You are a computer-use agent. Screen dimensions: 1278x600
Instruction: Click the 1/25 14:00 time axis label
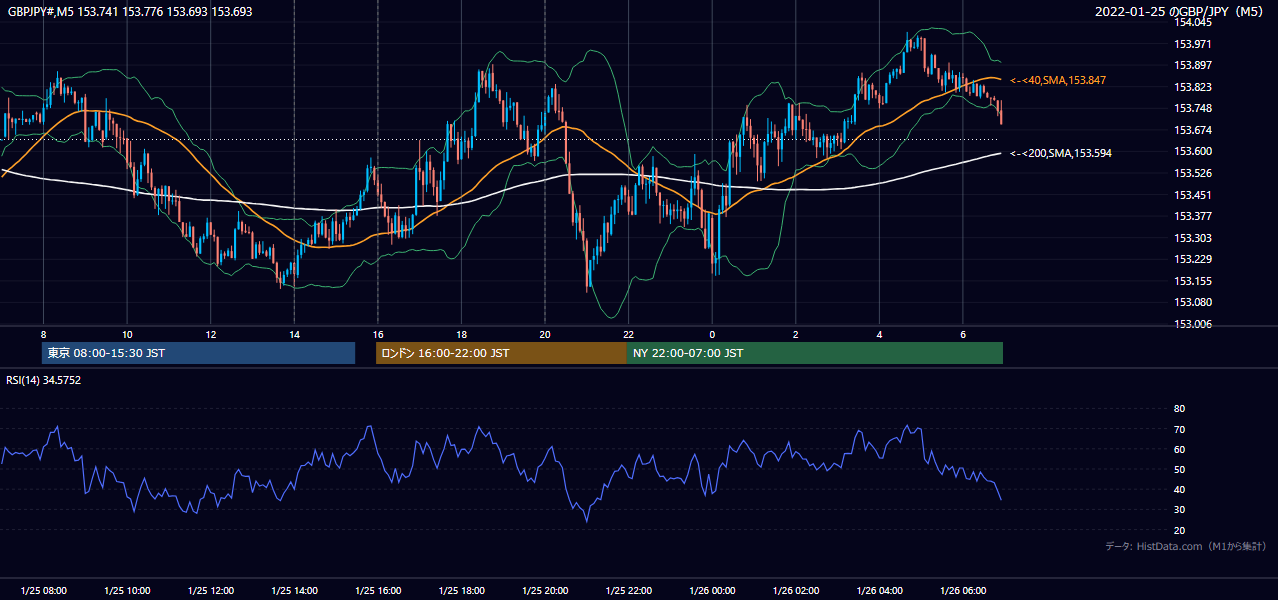[294, 591]
